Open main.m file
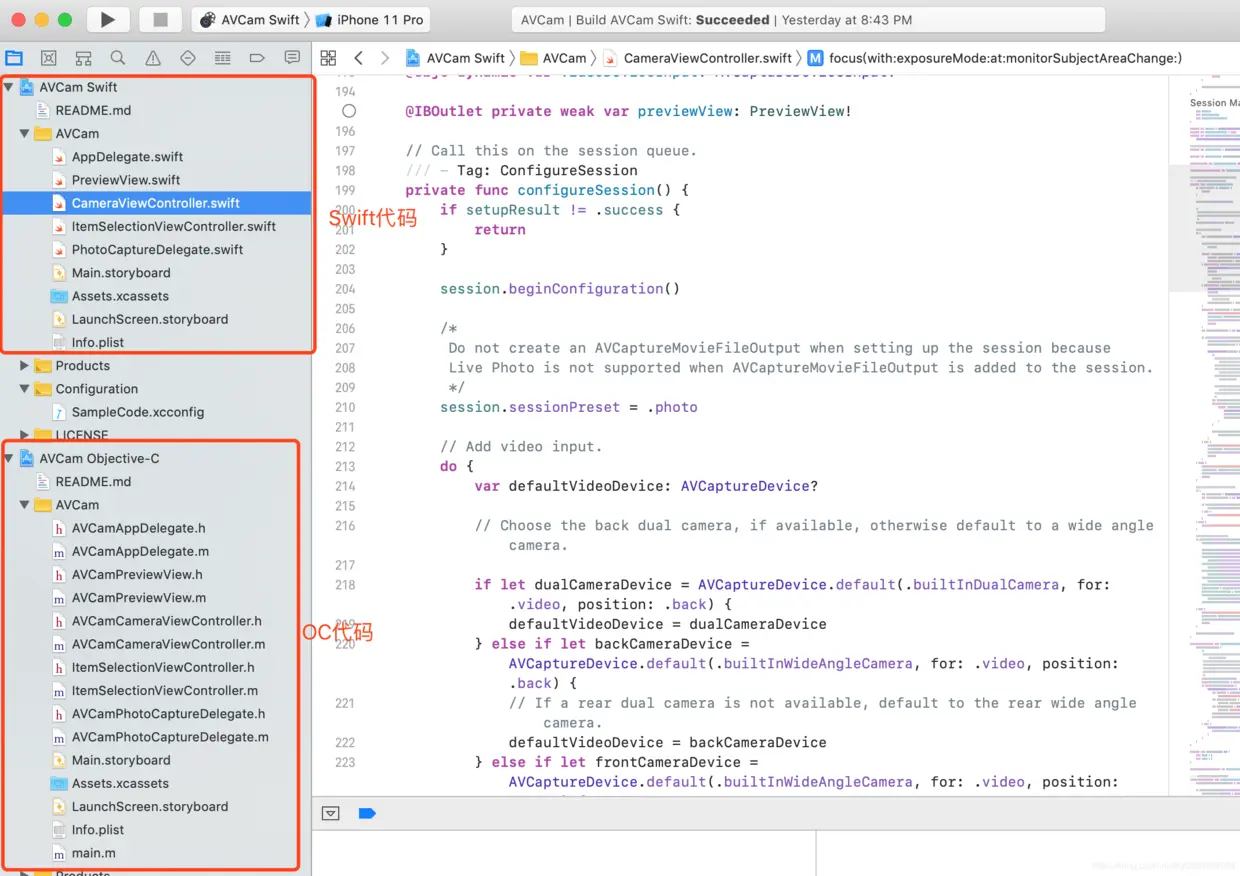Viewport: 1240px width, 876px height. tap(93, 853)
